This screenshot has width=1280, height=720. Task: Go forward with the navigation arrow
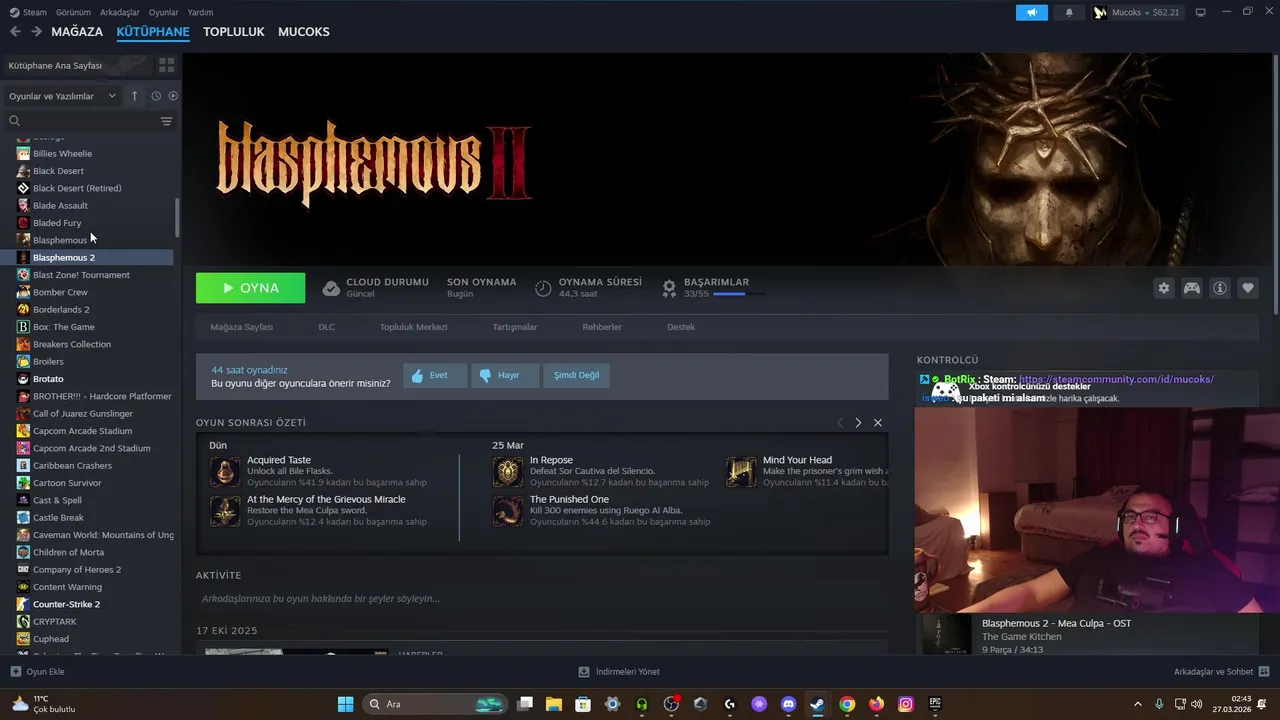point(36,32)
